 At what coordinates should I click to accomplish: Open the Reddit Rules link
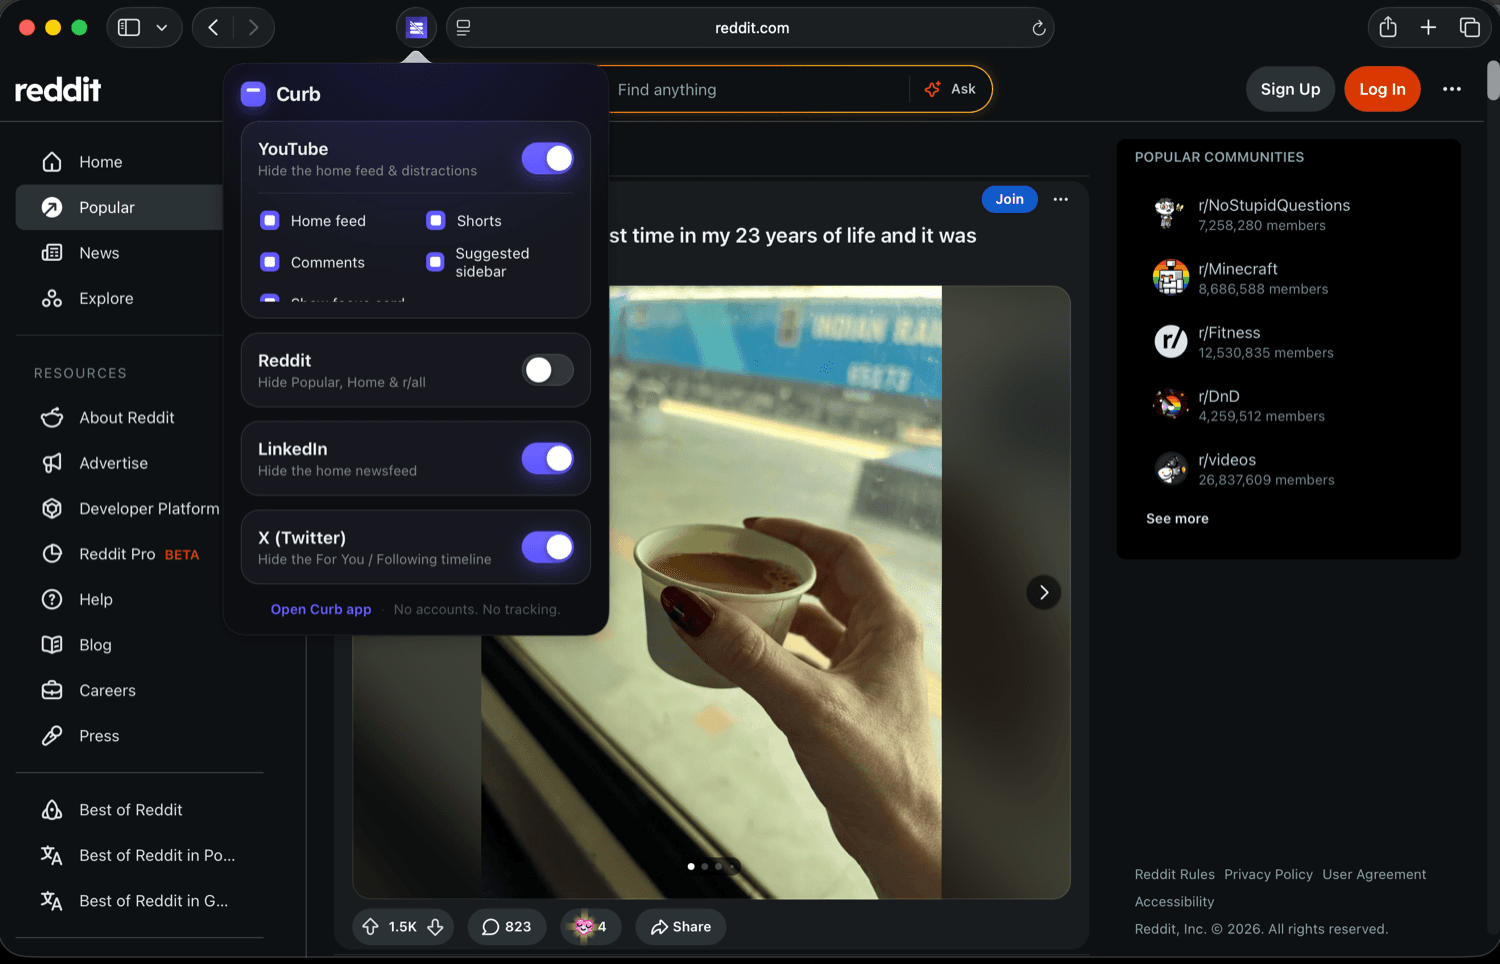1174,874
